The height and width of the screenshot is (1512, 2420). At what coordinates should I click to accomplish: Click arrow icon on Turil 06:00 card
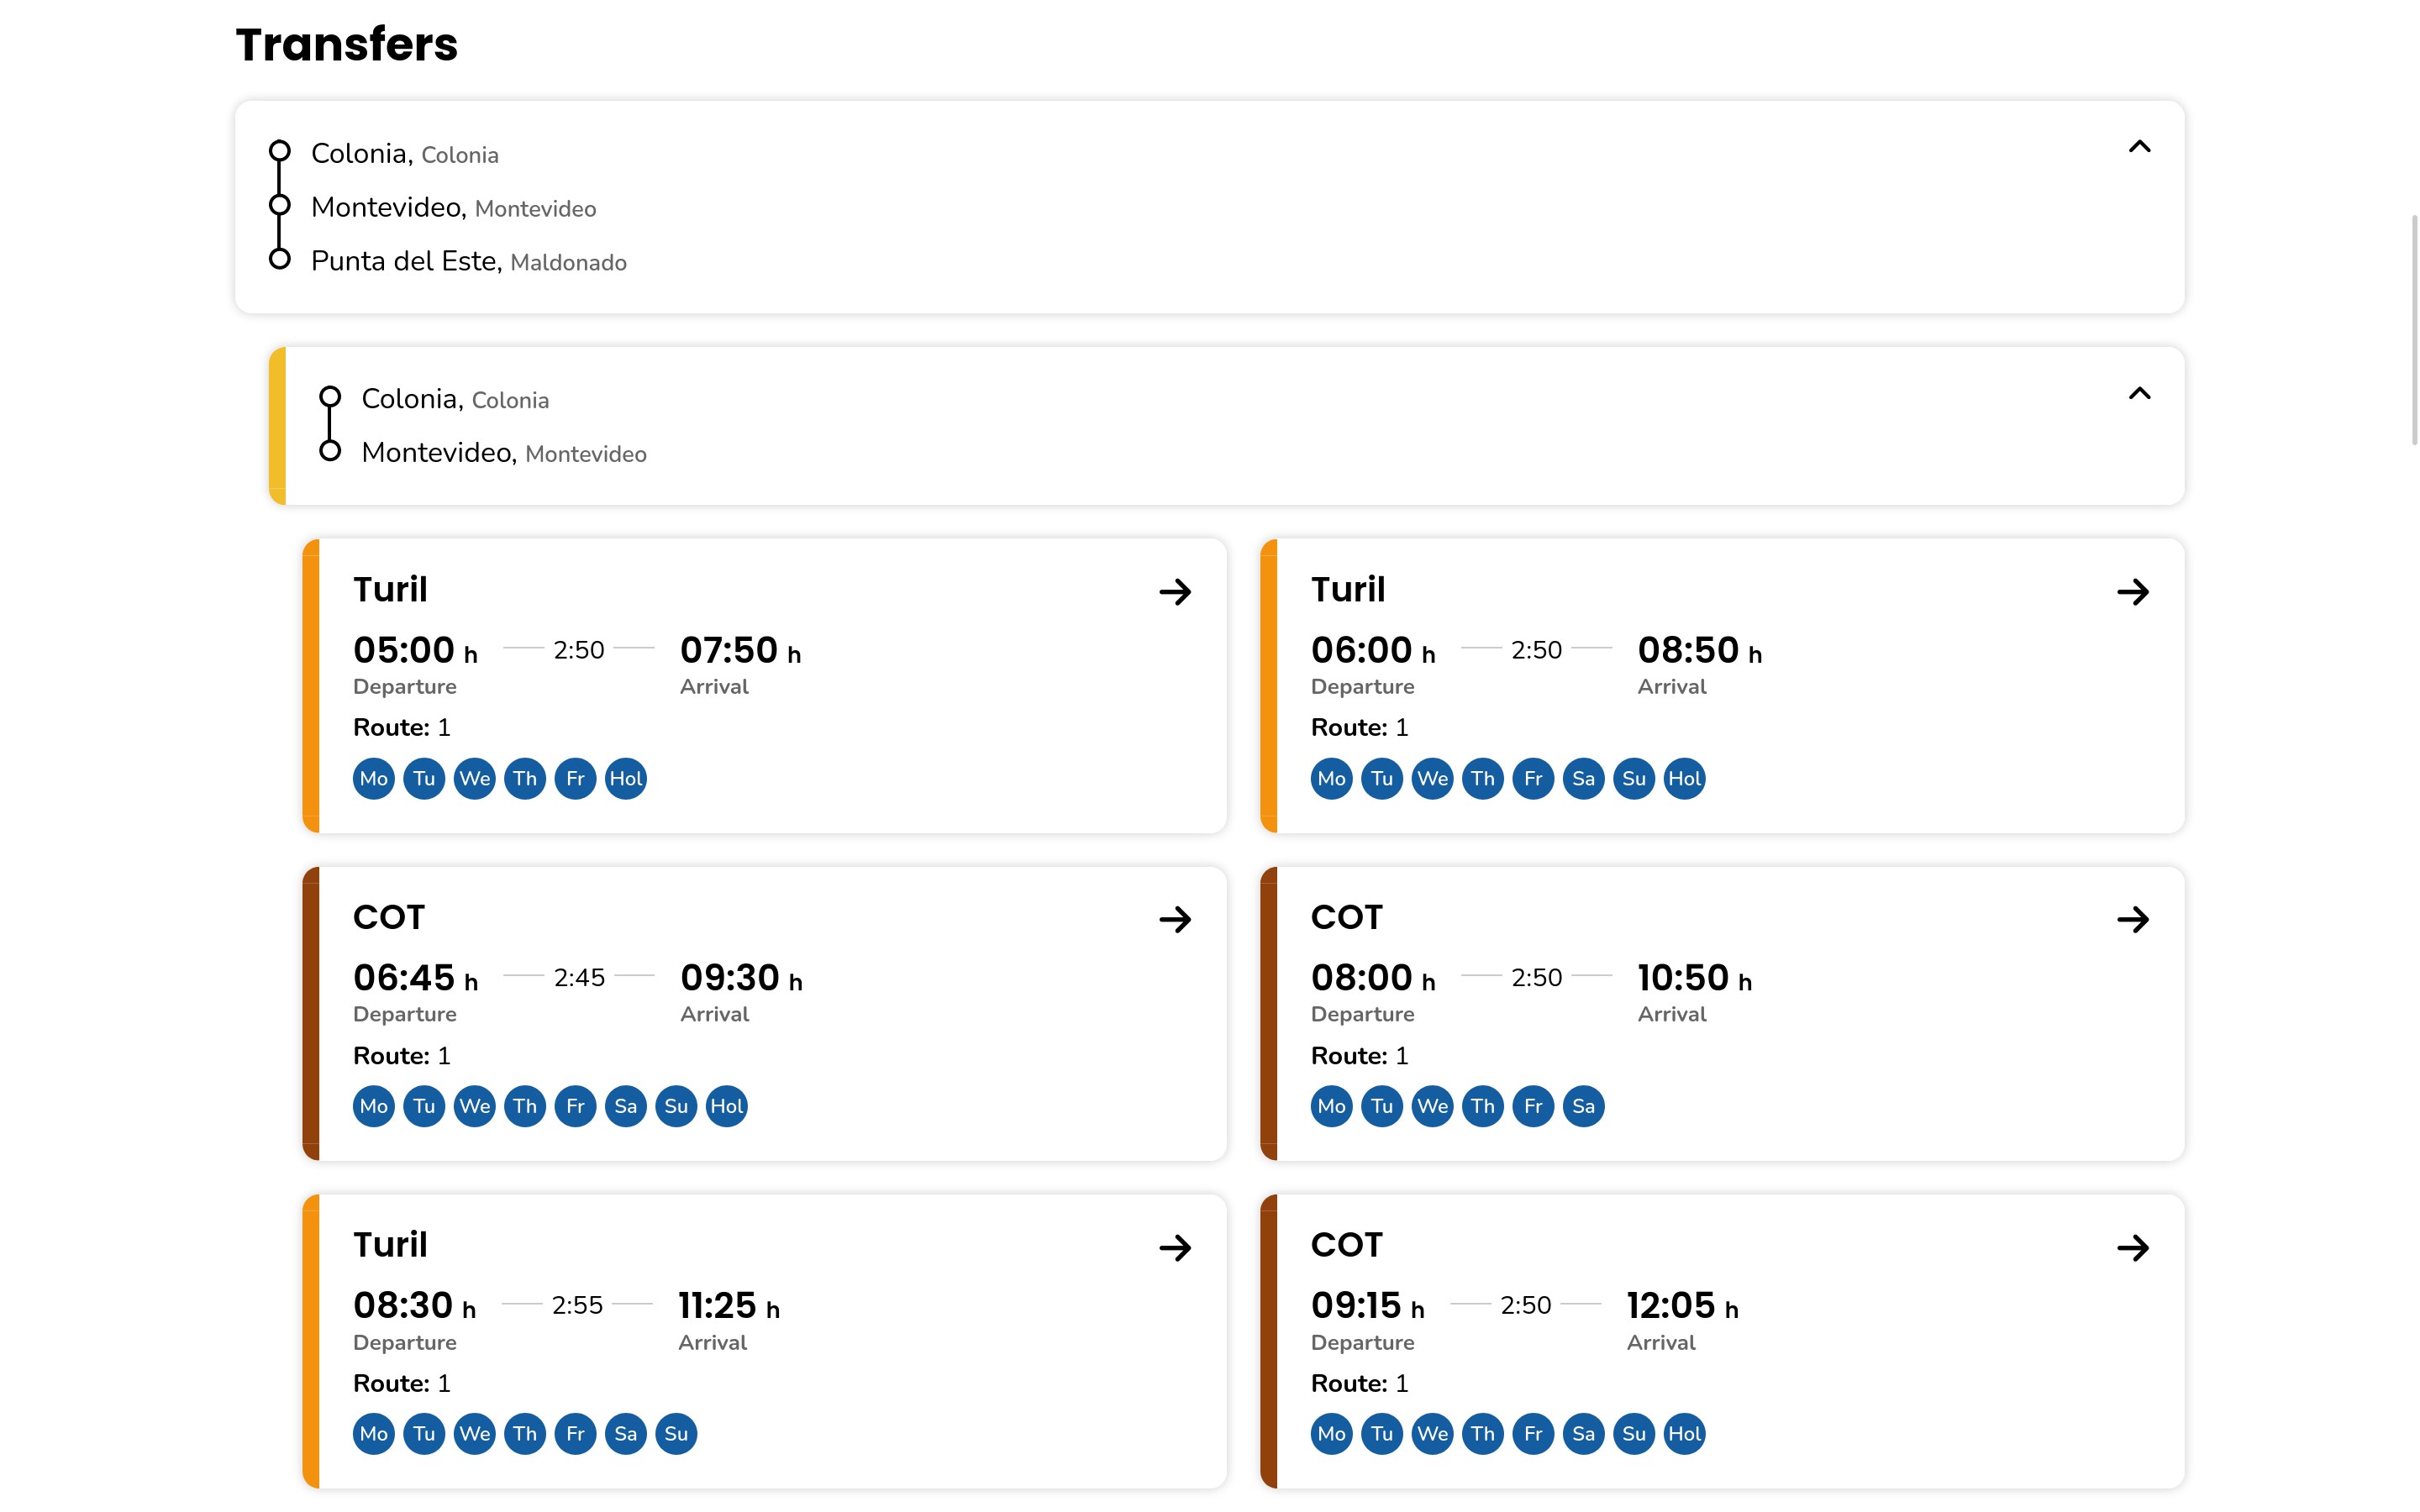2132,592
